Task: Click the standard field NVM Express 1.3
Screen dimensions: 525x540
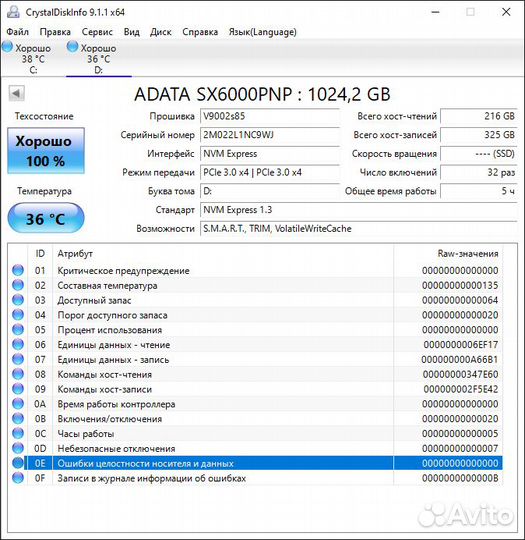Action: click(359, 210)
